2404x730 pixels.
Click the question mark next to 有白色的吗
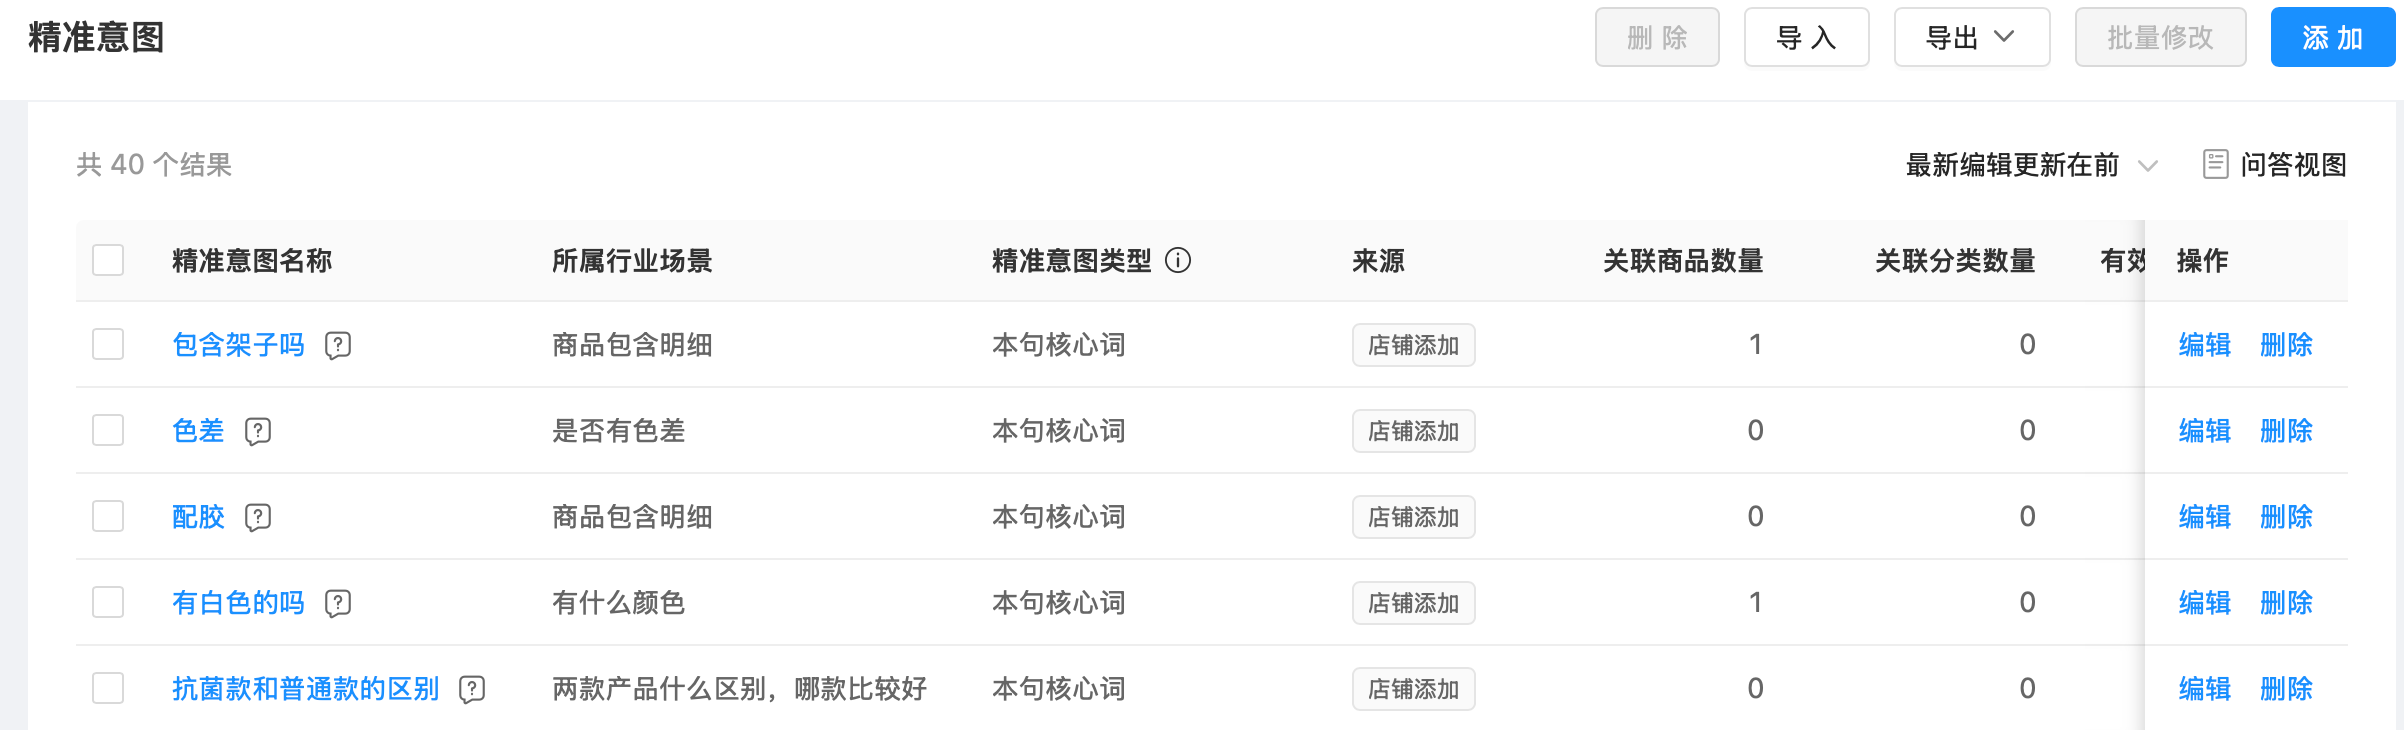coord(339,603)
